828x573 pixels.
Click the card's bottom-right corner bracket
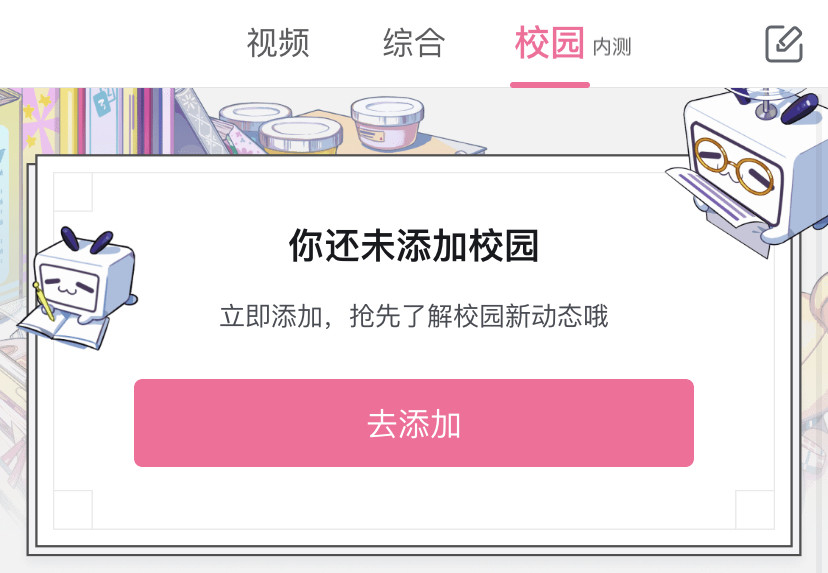click(x=755, y=510)
